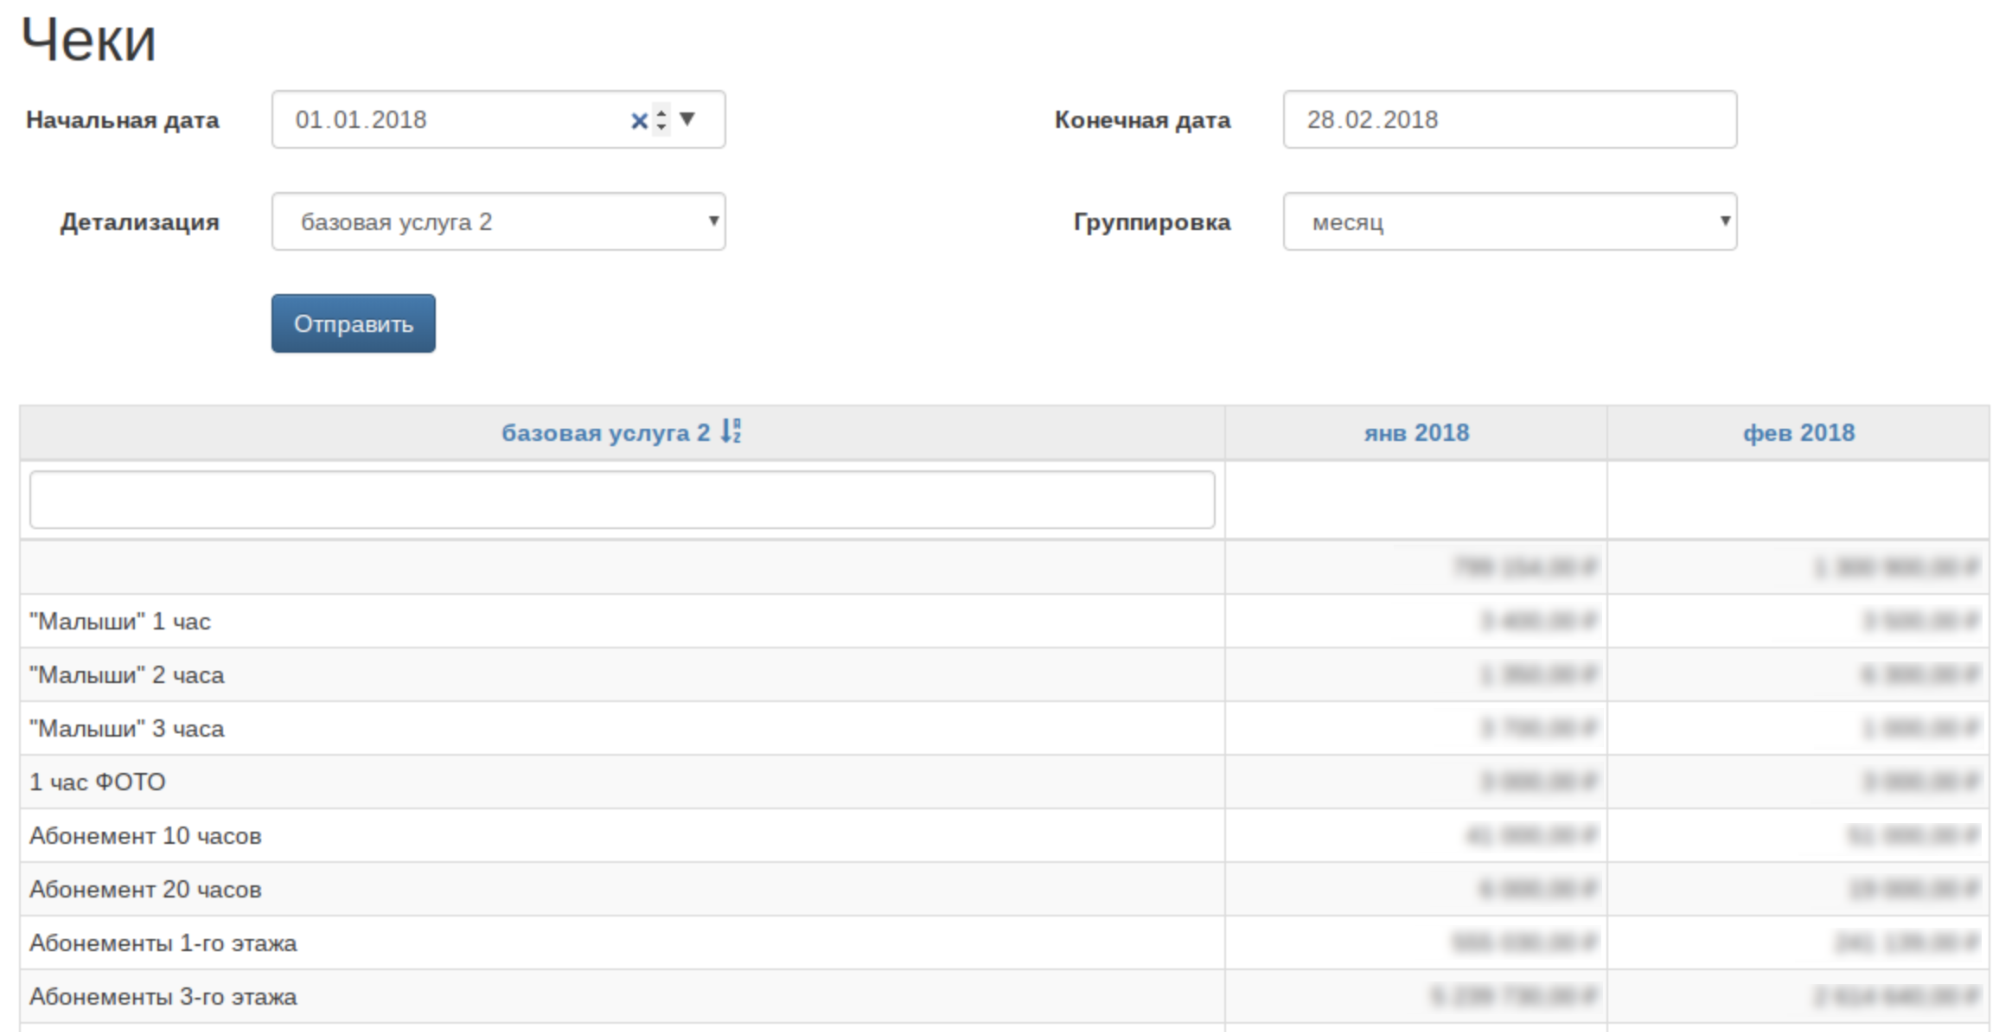Select the Абонемент 20 часов row
Viewport: 1999px width, 1033px height.
point(1004,889)
